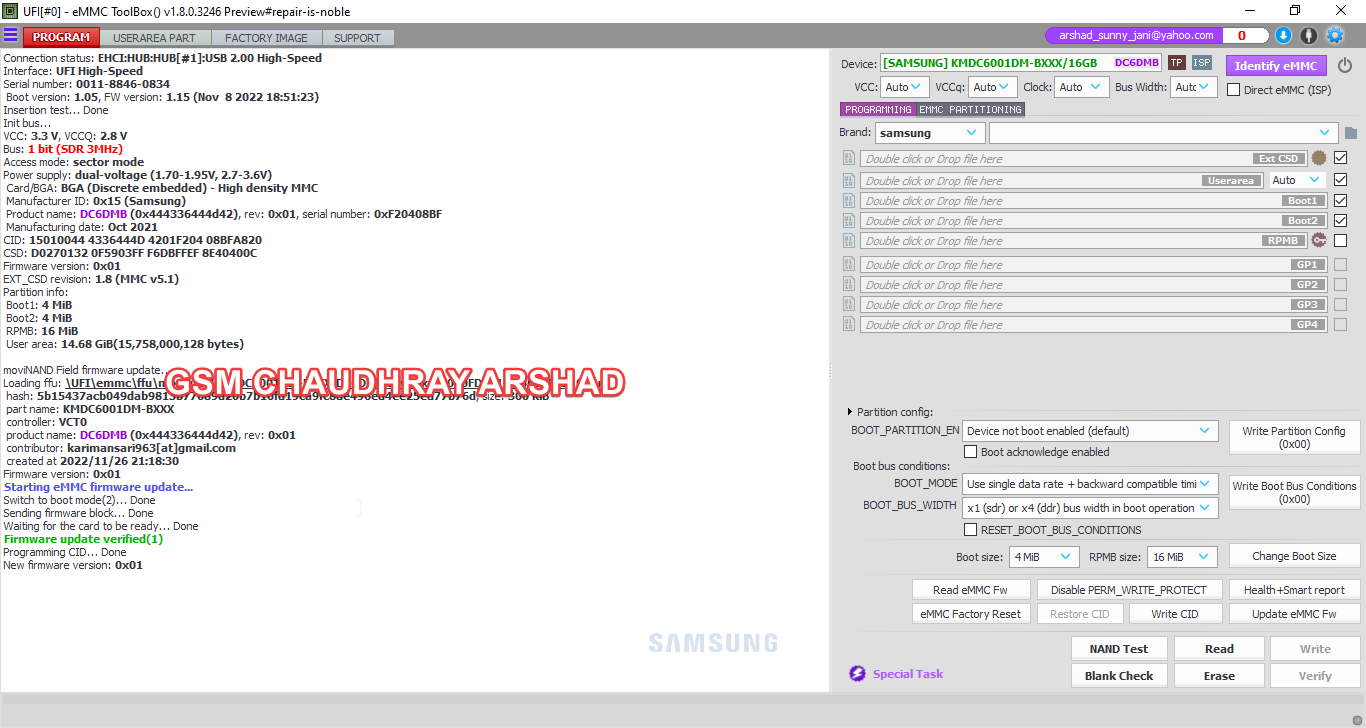Click the TP badge next to device
The height and width of the screenshot is (728, 1366).
pos(1177,63)
